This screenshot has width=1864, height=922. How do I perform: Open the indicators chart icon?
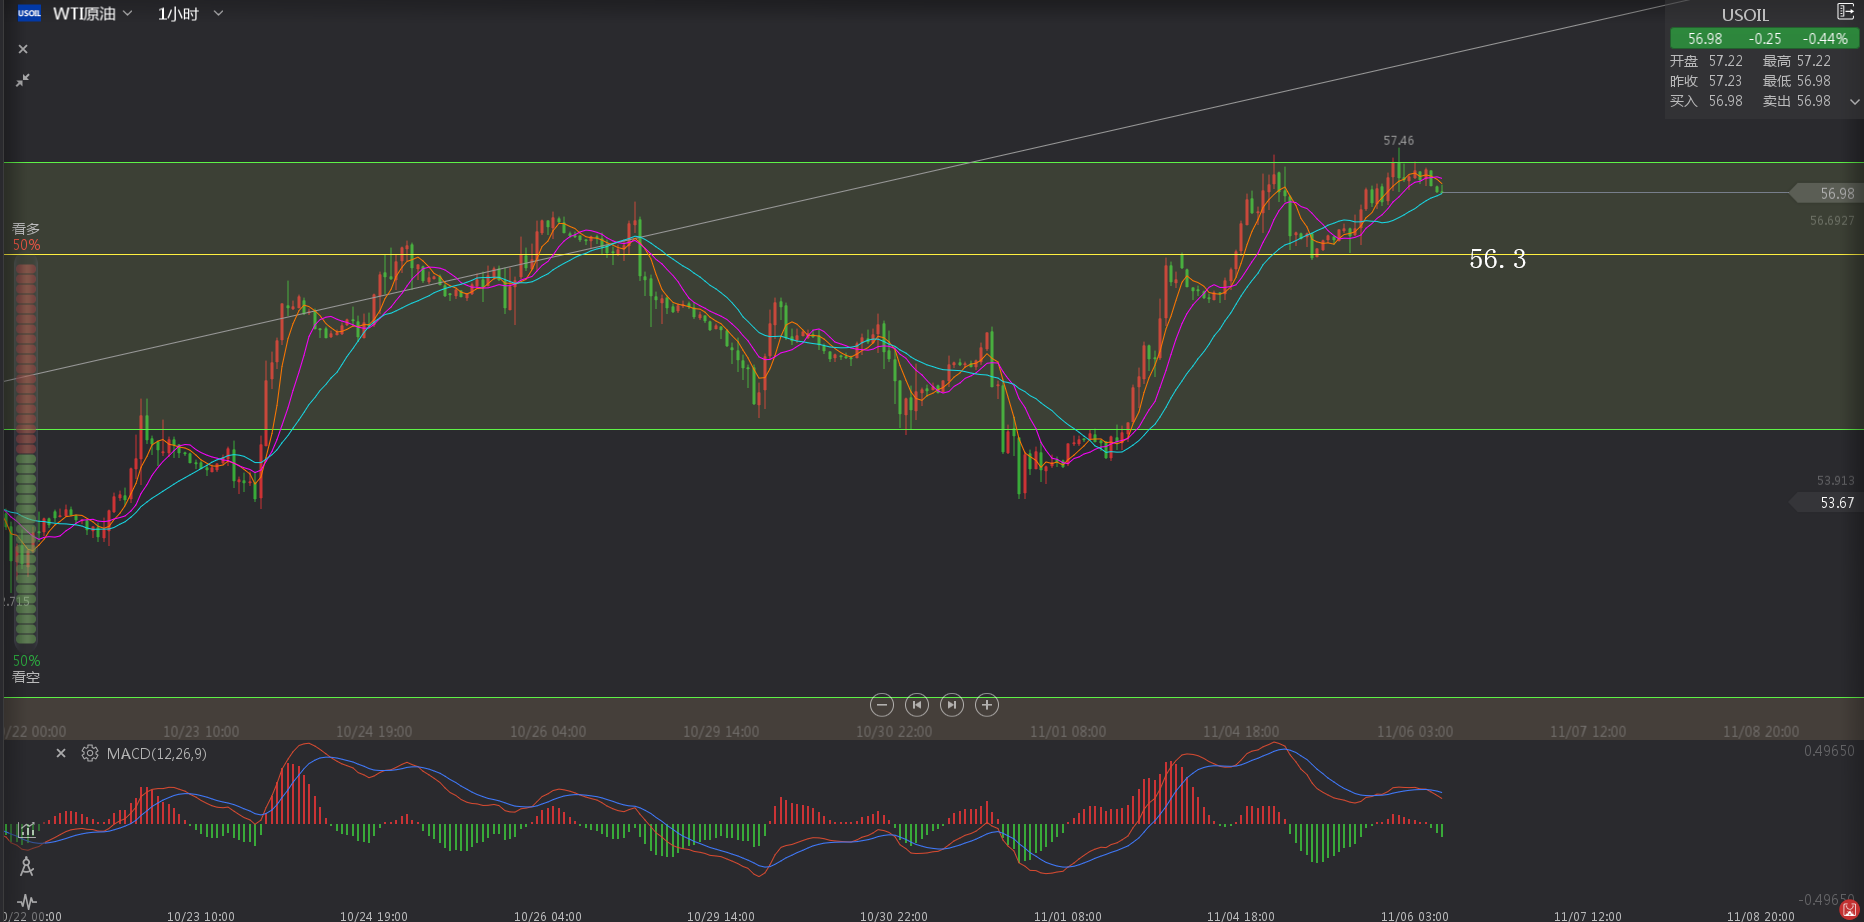pyautogui.click(x=27, y=830)
